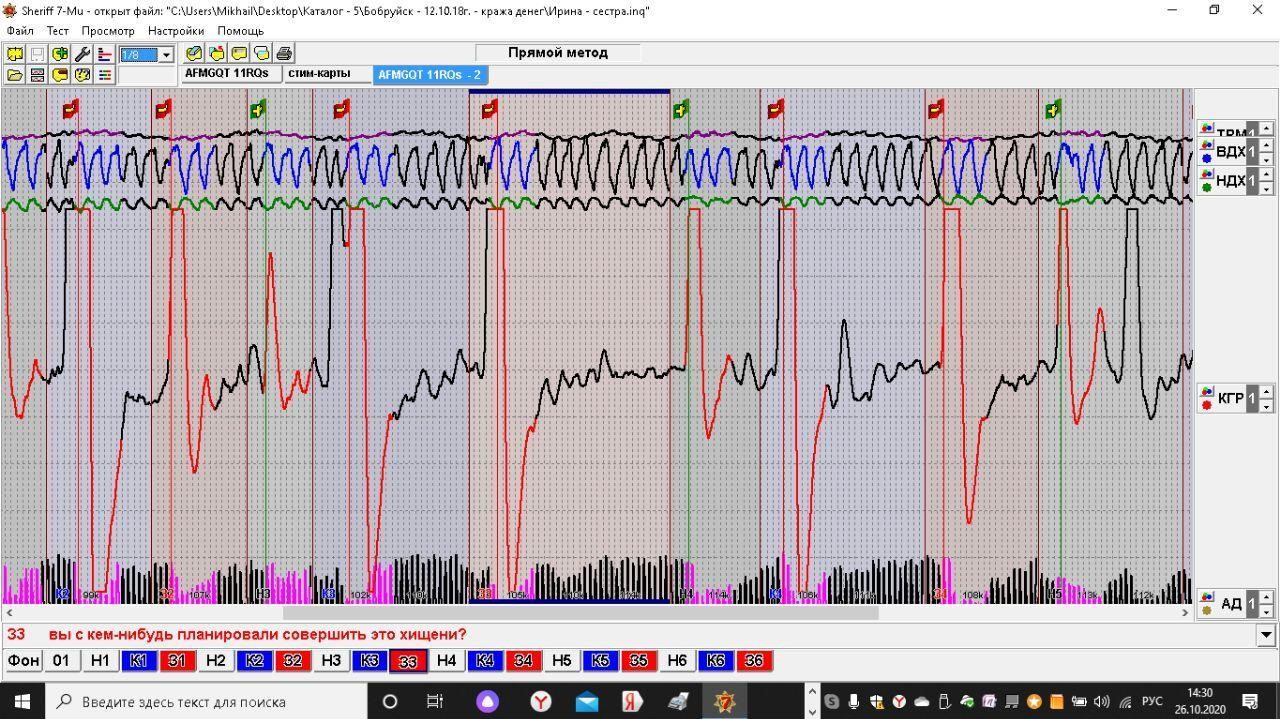Expand the question text dropdown arrow
This screenshot has height=719, width=1280.
pos(1267,634)
